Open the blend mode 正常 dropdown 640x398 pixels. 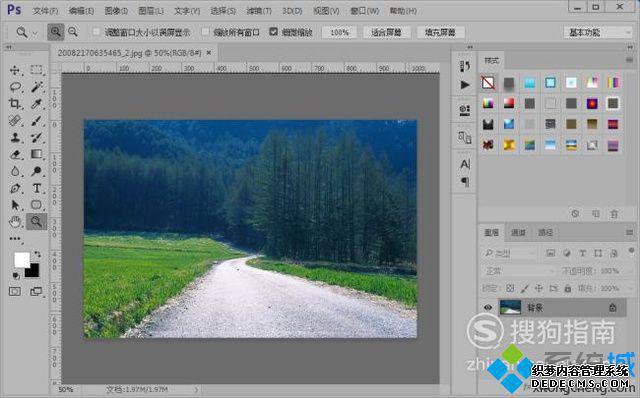(x=519, y=271)
